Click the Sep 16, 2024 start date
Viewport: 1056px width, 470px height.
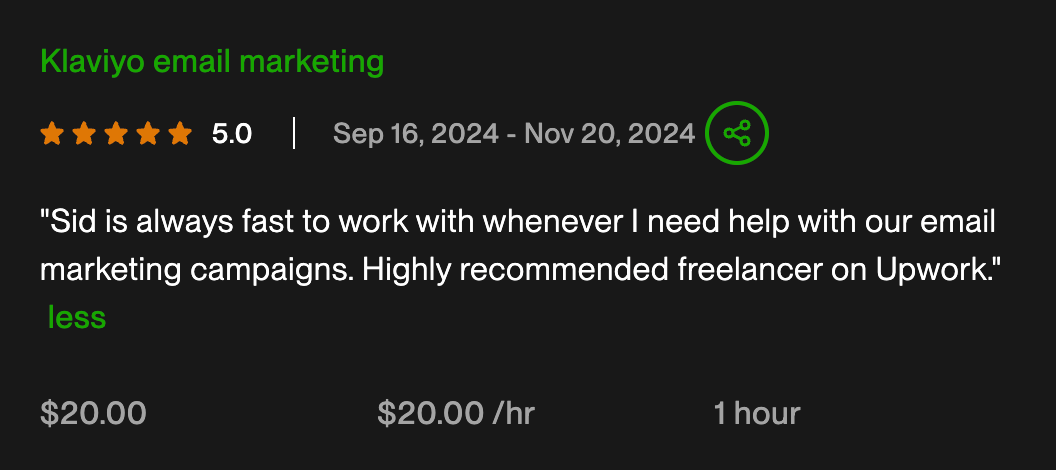pos(414,133)
